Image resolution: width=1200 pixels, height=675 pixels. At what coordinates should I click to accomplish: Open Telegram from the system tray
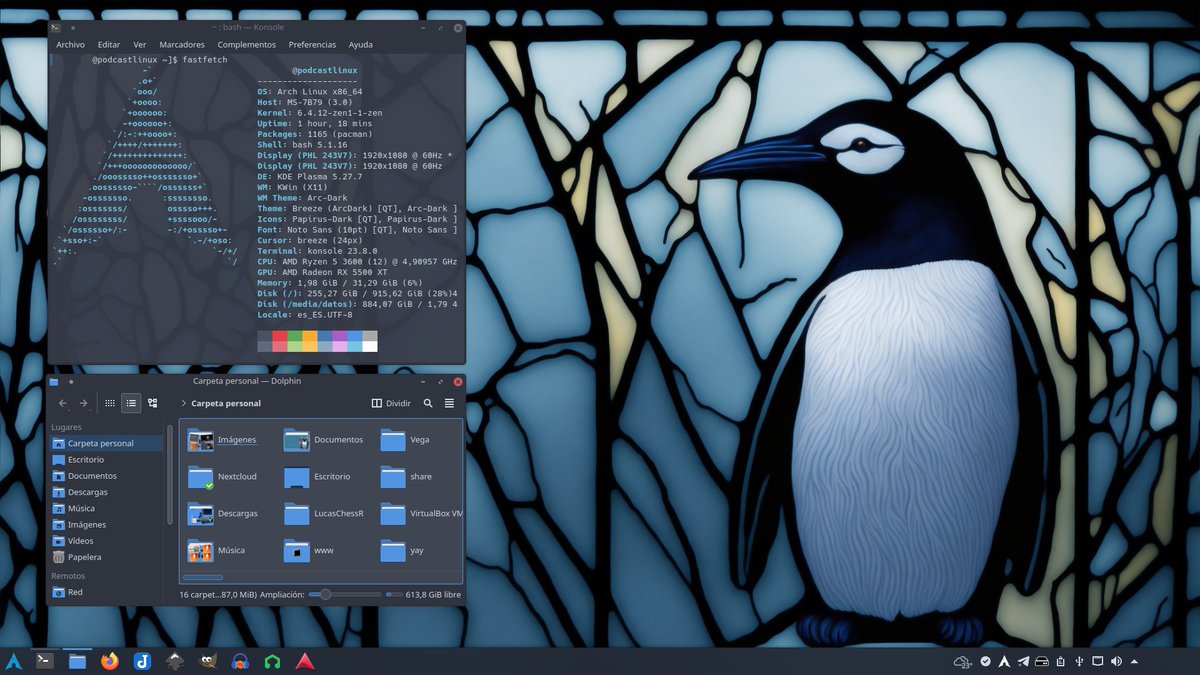1022,661
